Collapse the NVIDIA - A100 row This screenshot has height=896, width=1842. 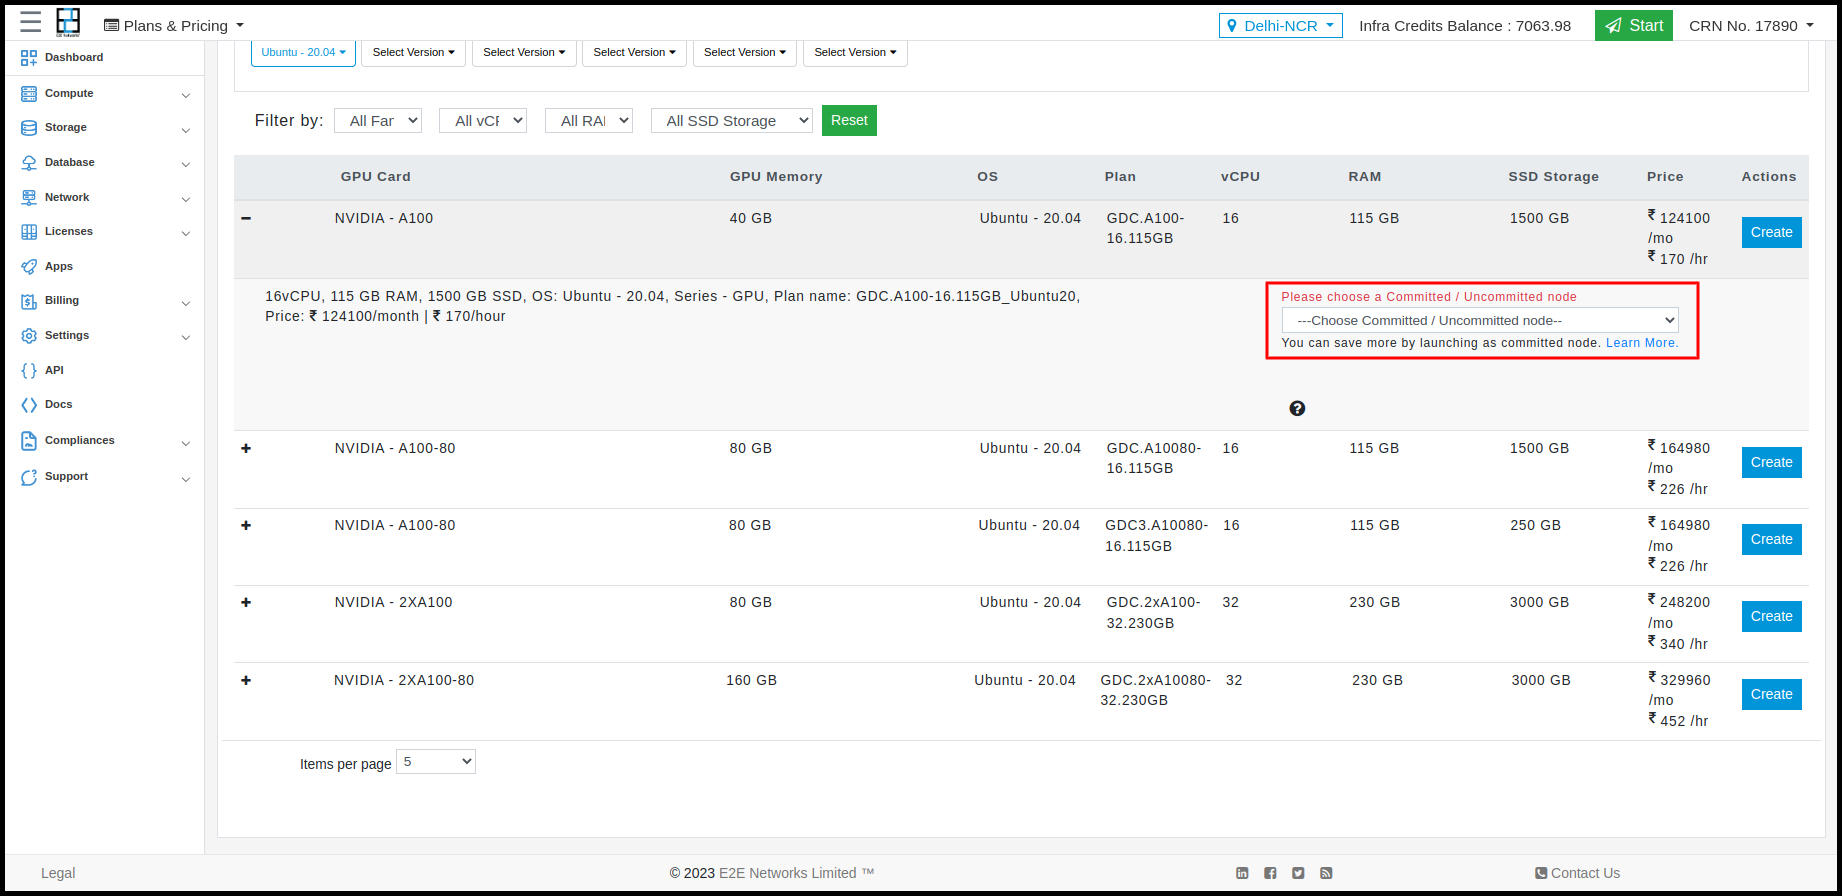pos(246,218)
